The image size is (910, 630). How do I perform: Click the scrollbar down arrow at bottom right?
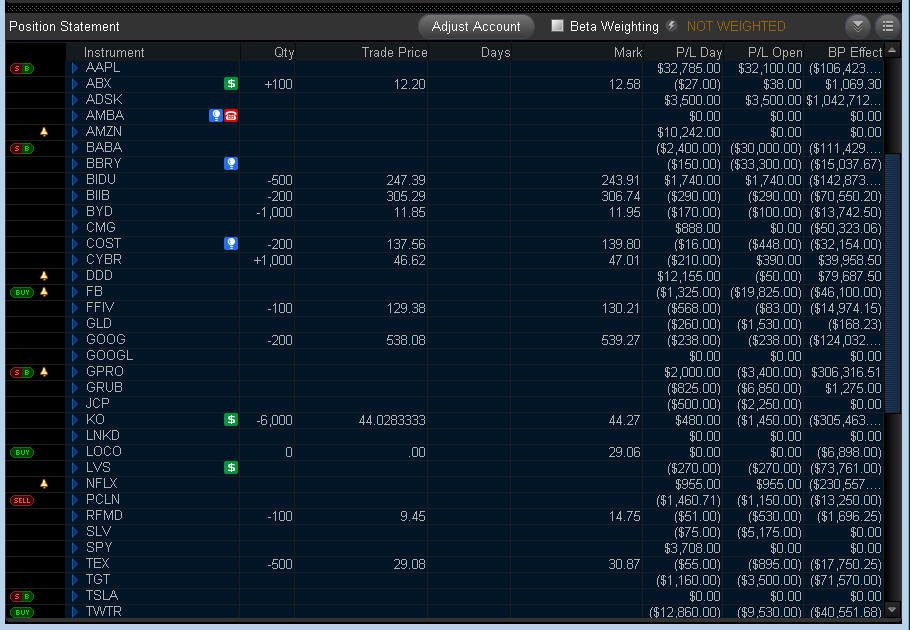coord(892,610)
